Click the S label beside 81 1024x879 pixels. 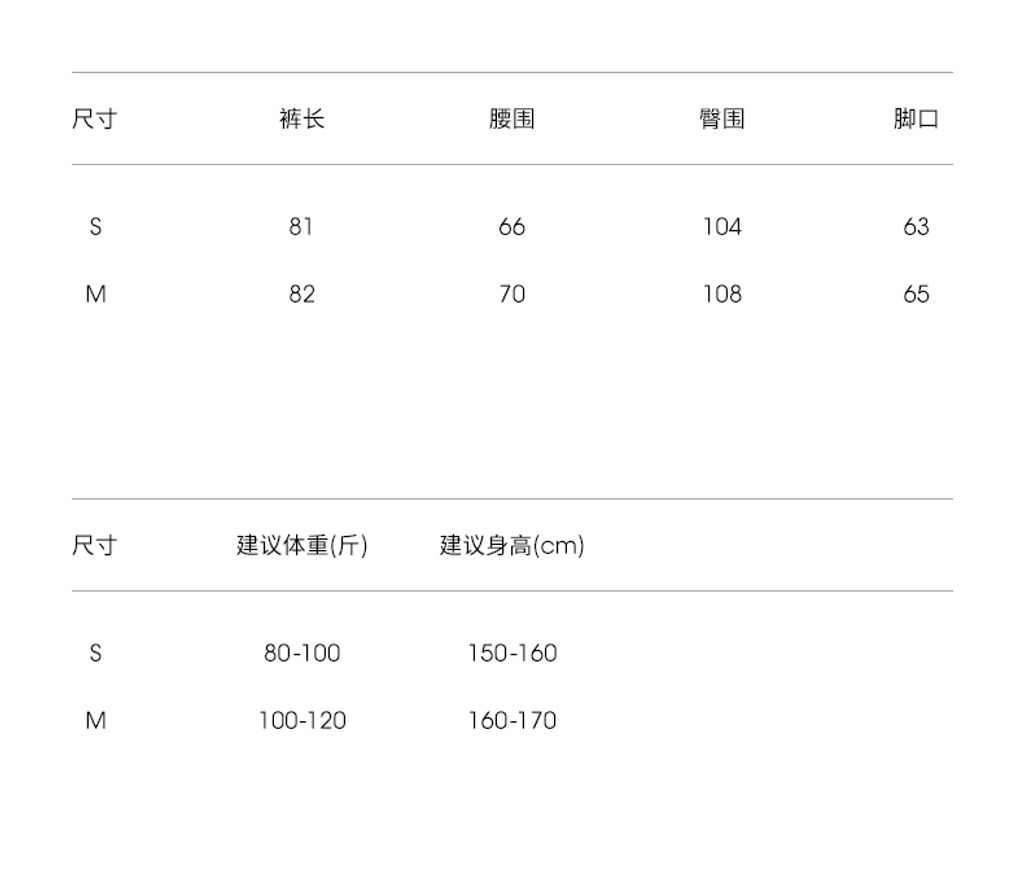(95, 227)
